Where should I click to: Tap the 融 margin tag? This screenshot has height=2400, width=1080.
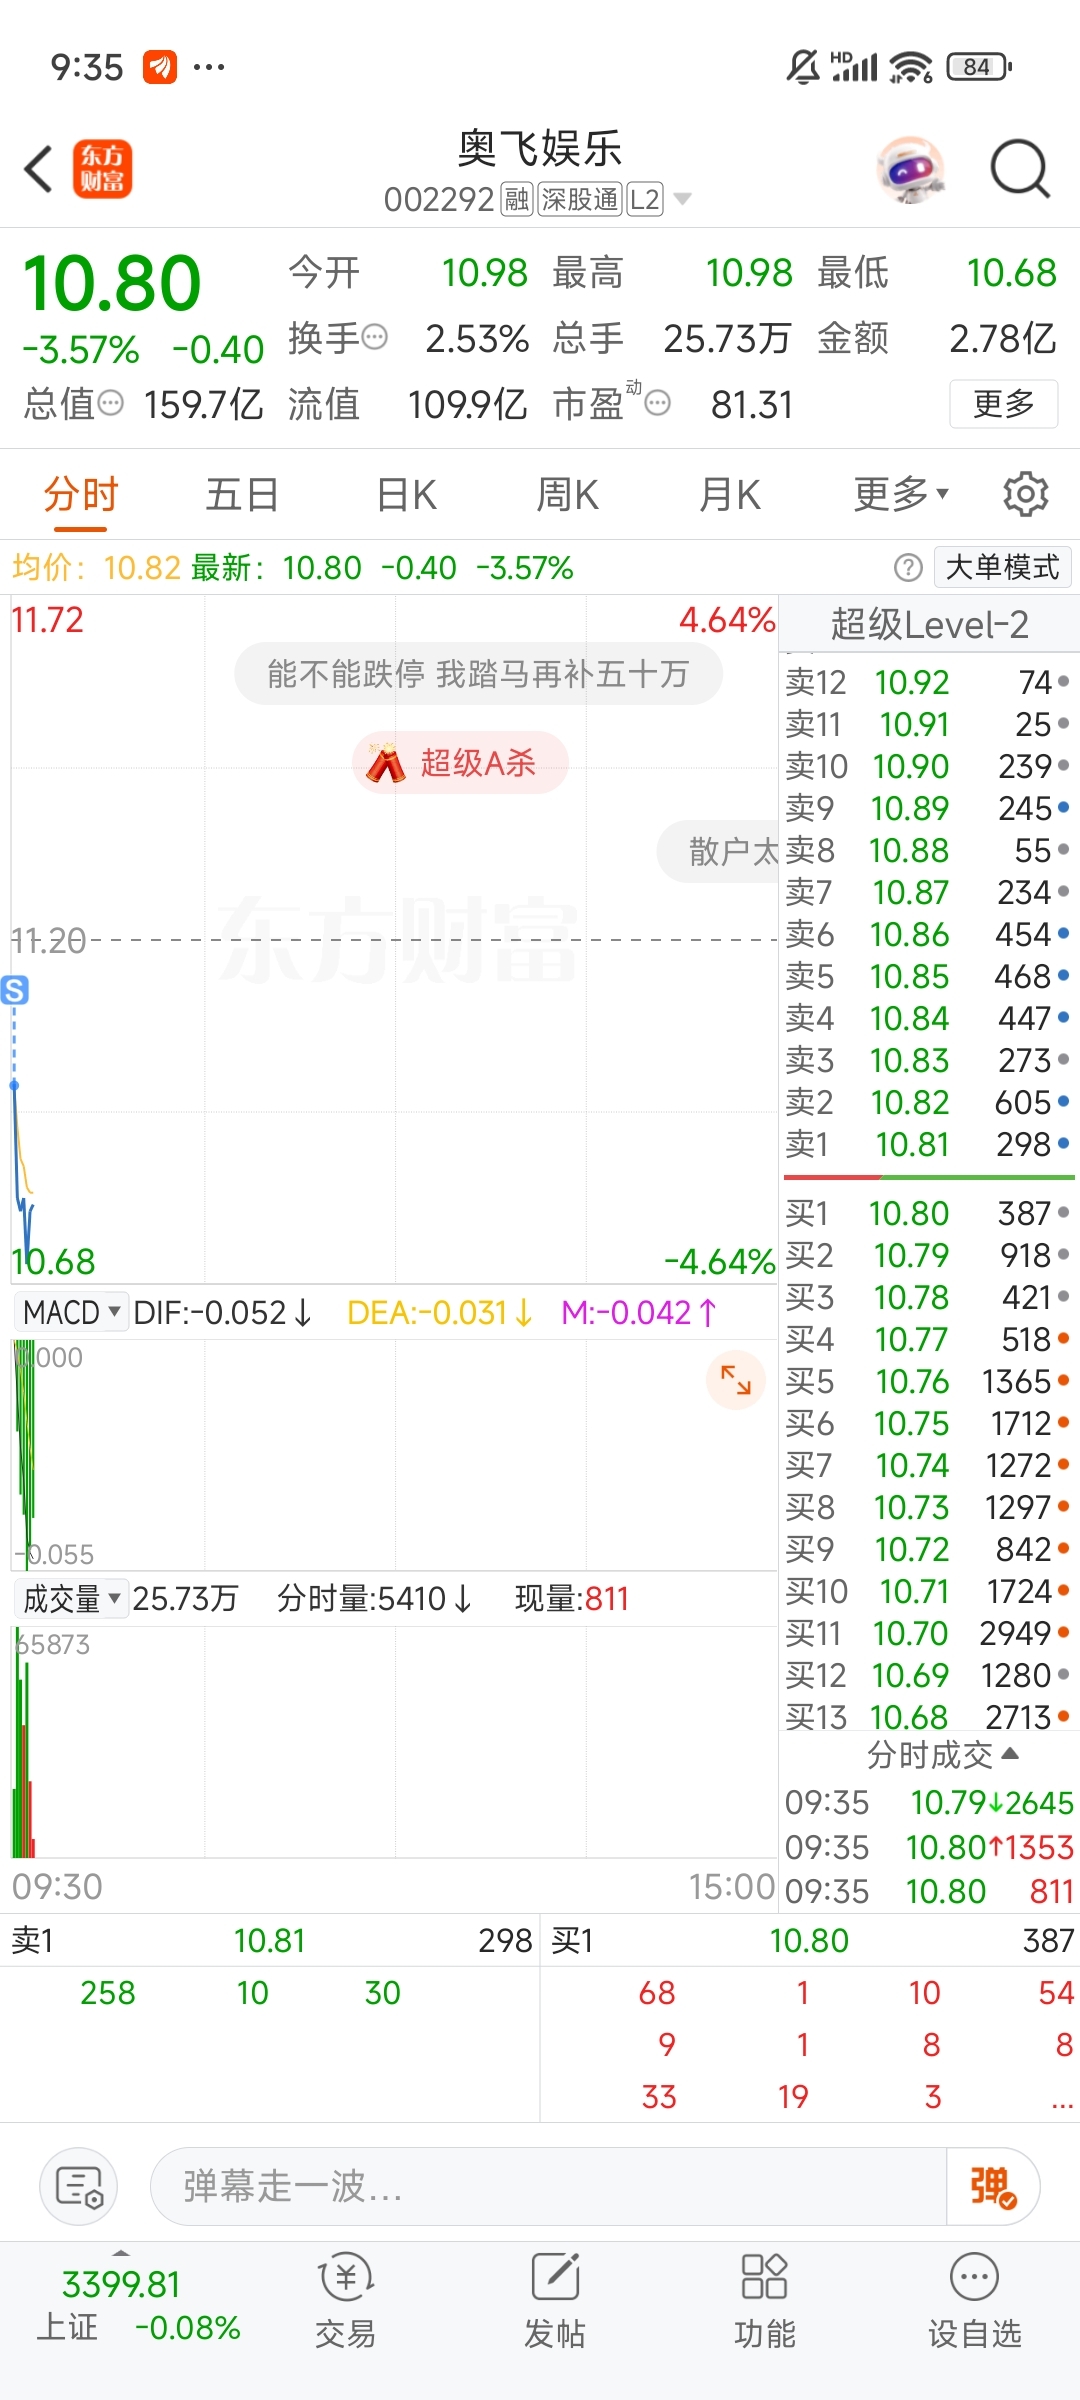pos(517,200)
